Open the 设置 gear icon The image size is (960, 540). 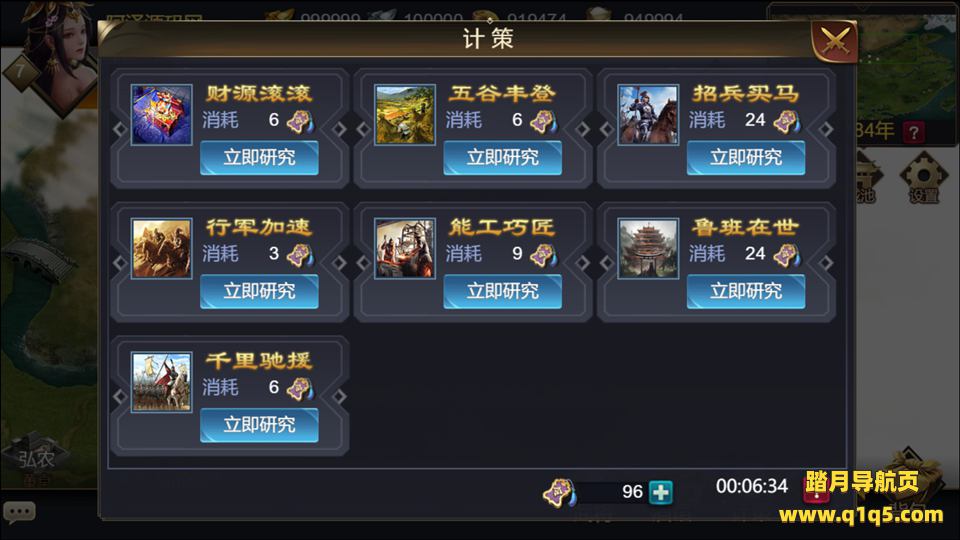pyautogui.click(x=923, y=180)
